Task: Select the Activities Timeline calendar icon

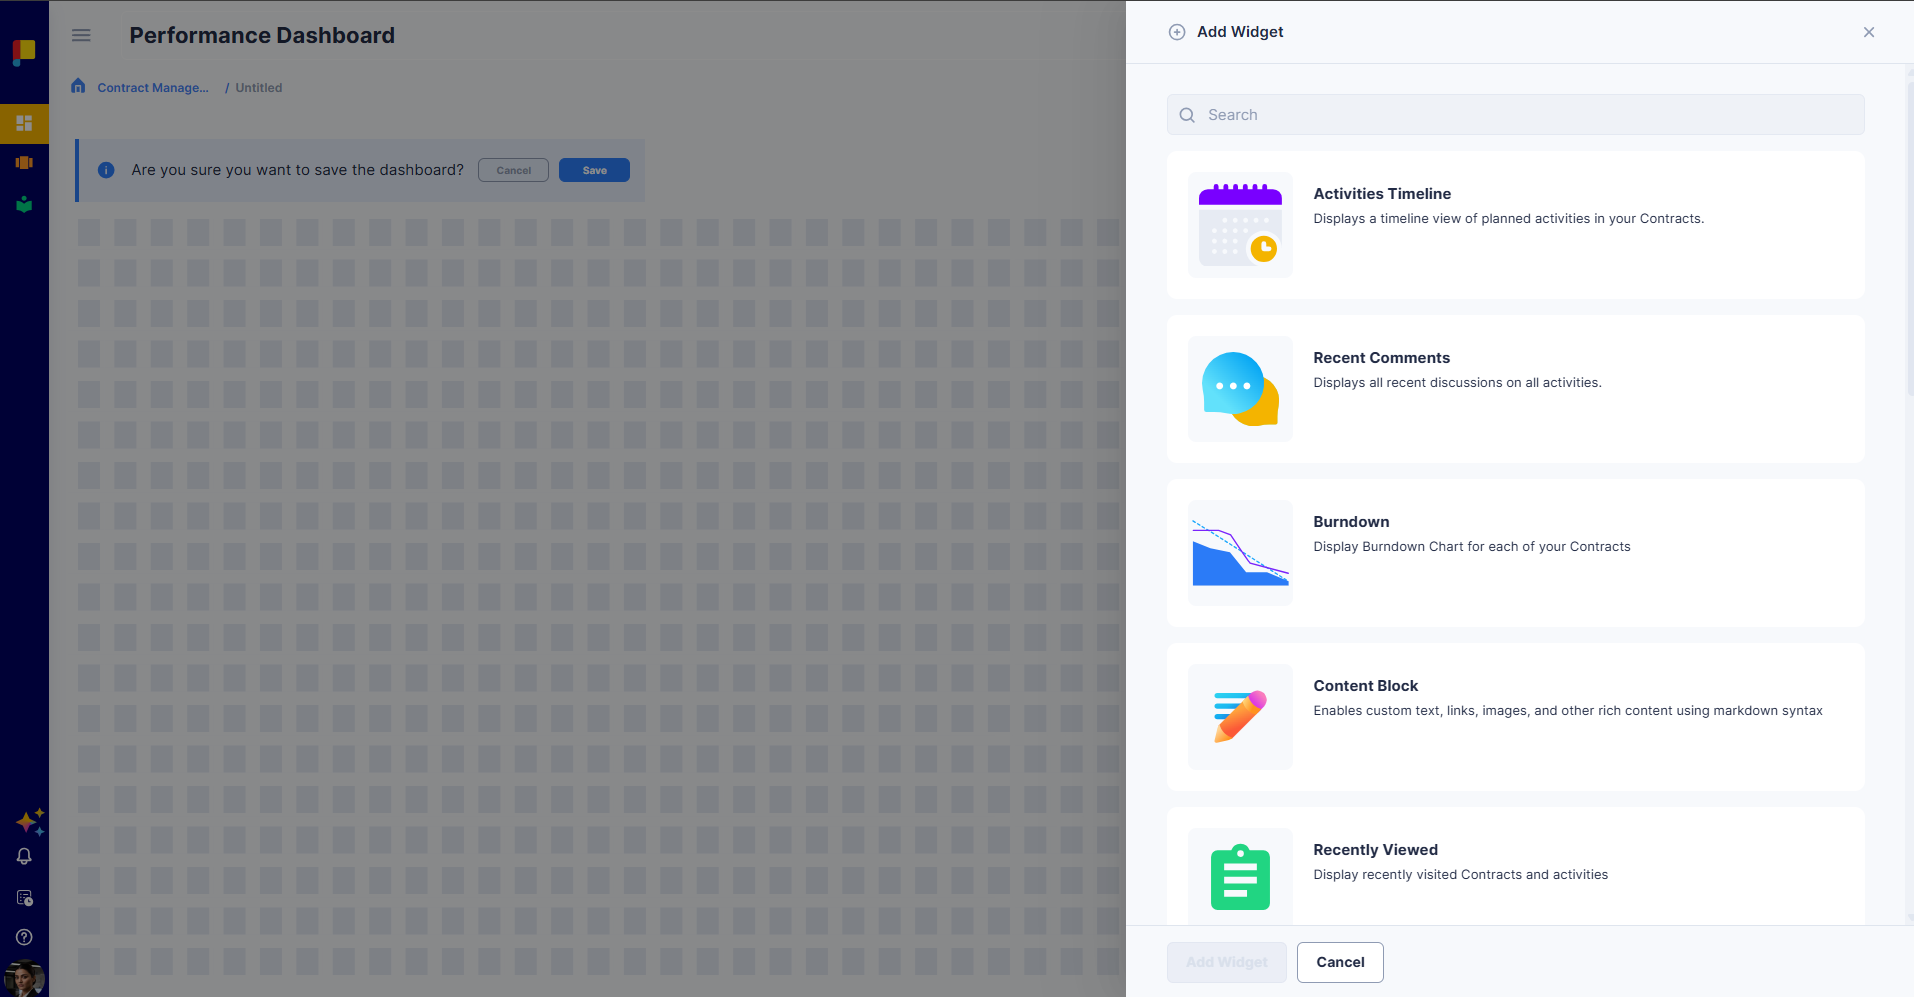Action: [x=1240, y=225]
